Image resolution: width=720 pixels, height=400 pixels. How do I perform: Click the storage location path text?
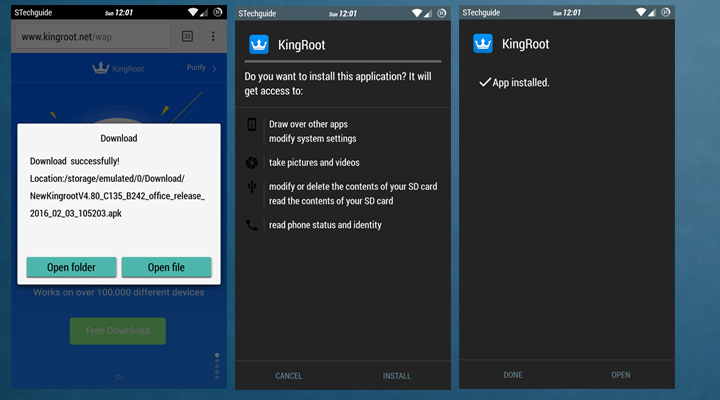pos(107,179)
